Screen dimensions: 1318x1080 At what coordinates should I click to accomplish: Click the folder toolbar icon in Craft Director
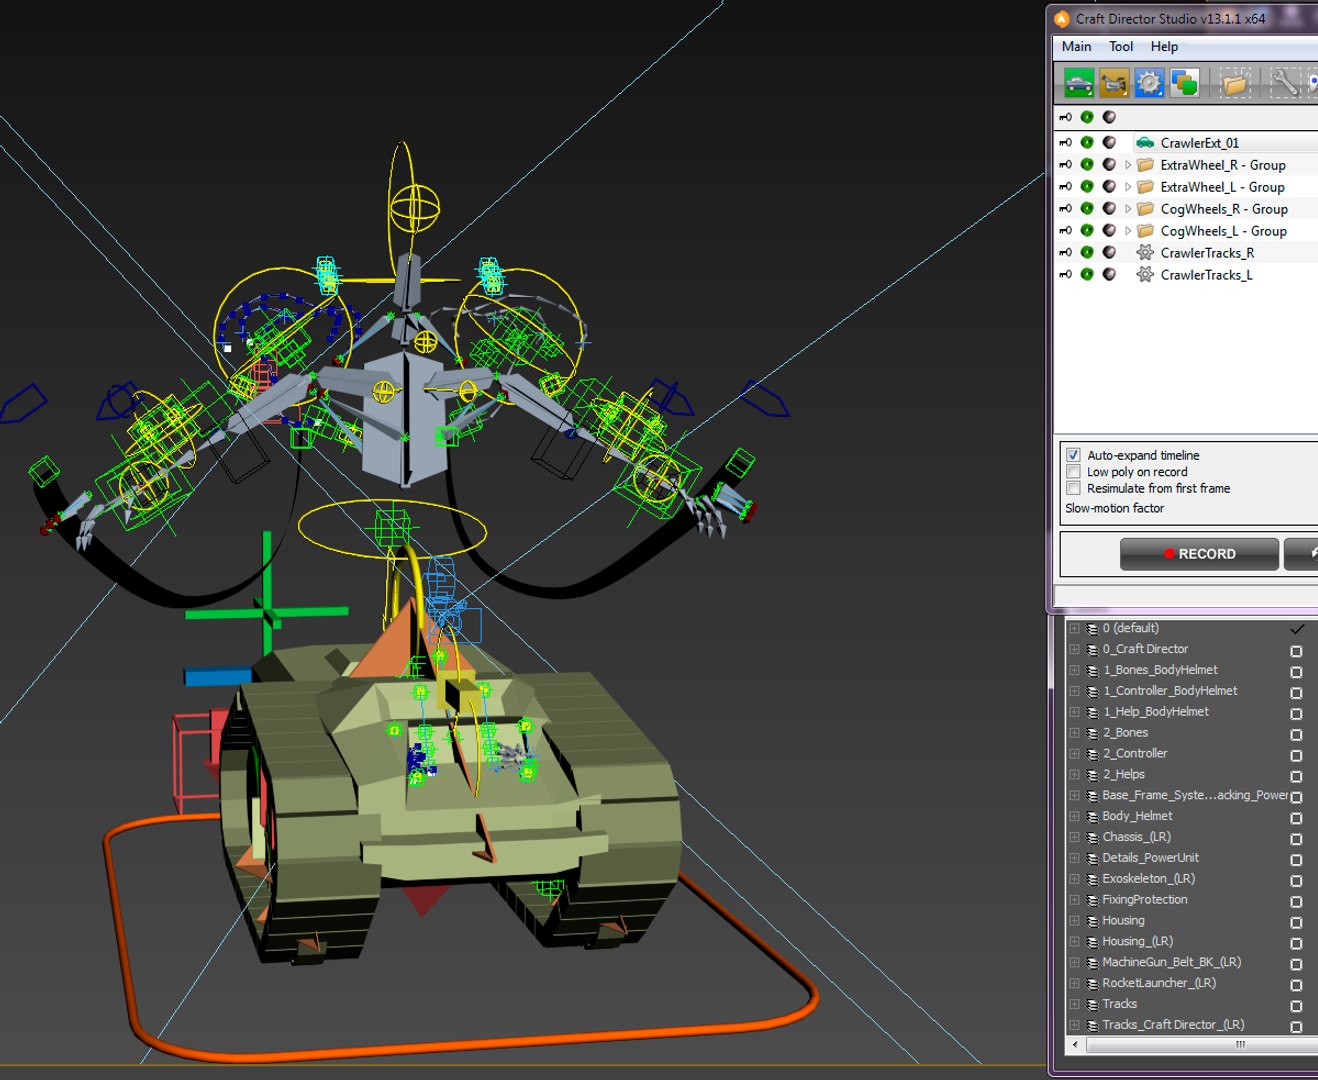[1235, 82]
